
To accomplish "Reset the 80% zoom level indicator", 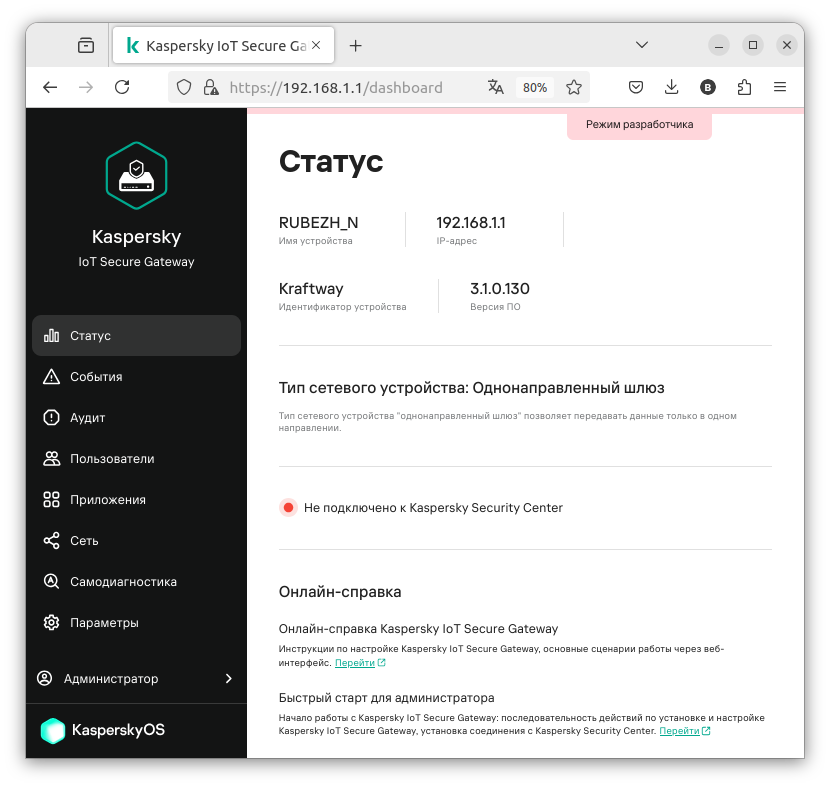I will [x=535, y=87].
